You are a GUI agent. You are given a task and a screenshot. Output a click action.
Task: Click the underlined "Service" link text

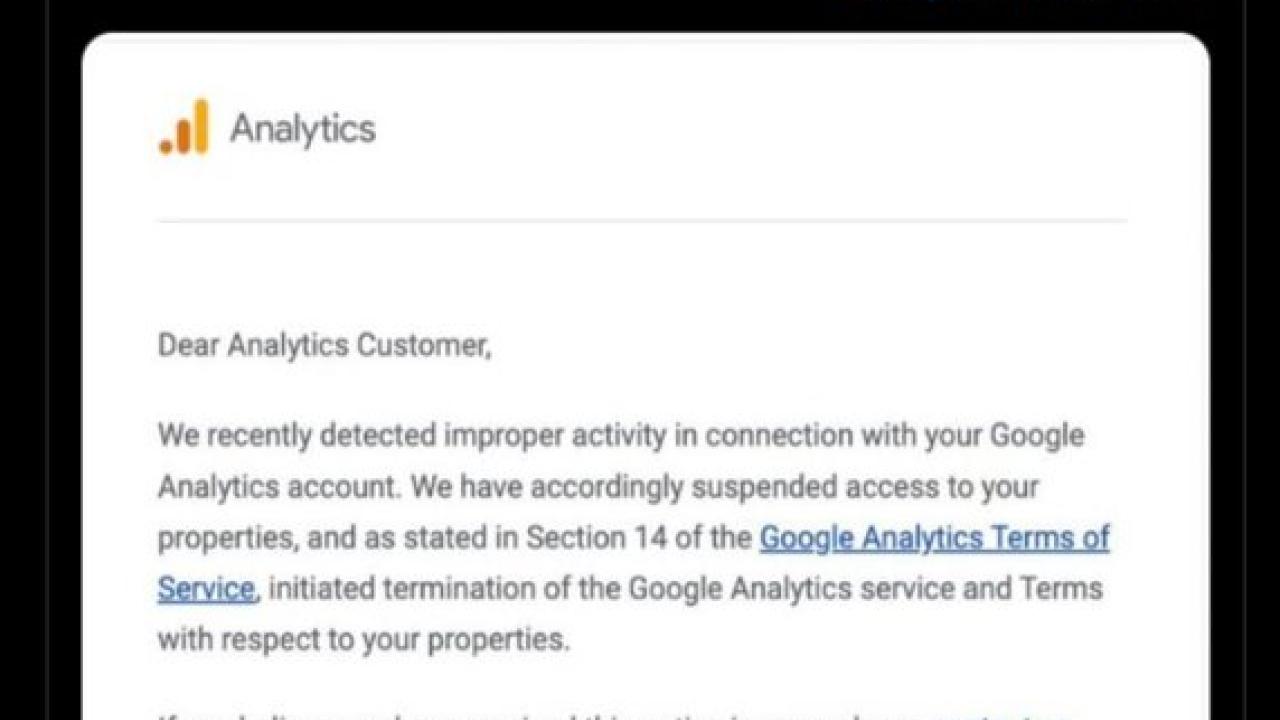(x=206, y=588)
